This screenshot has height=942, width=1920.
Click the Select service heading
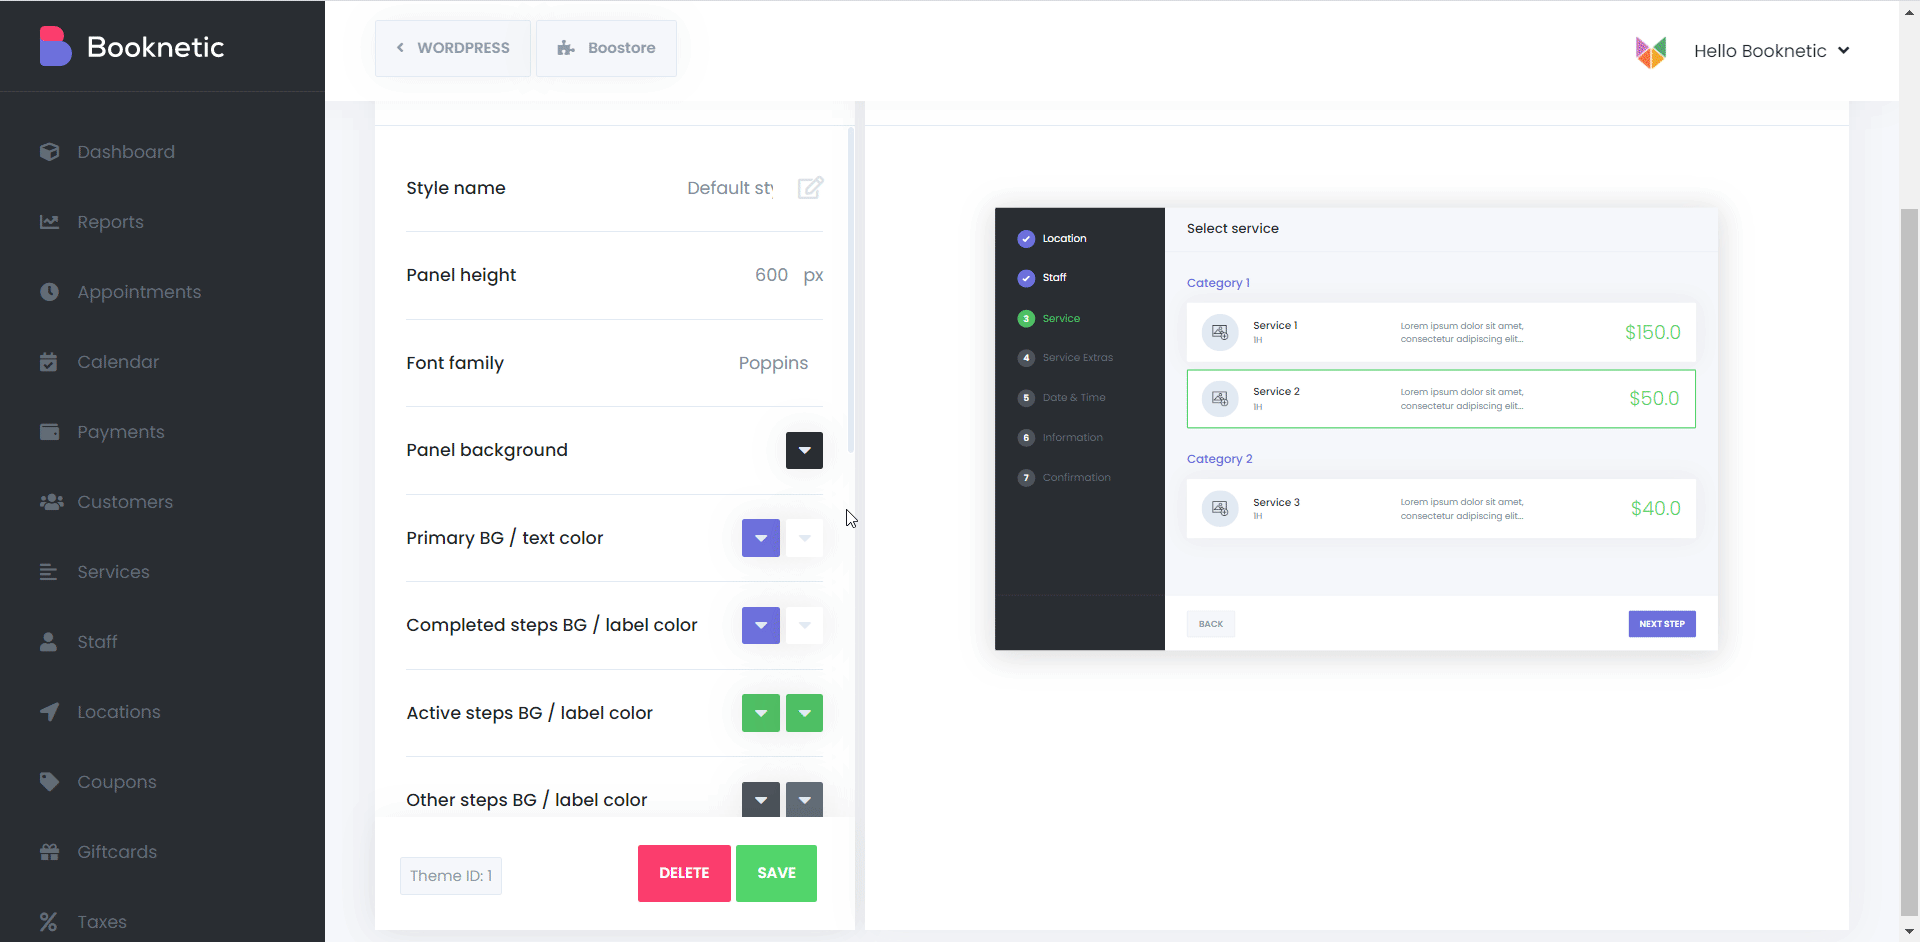pos(1233,229)
